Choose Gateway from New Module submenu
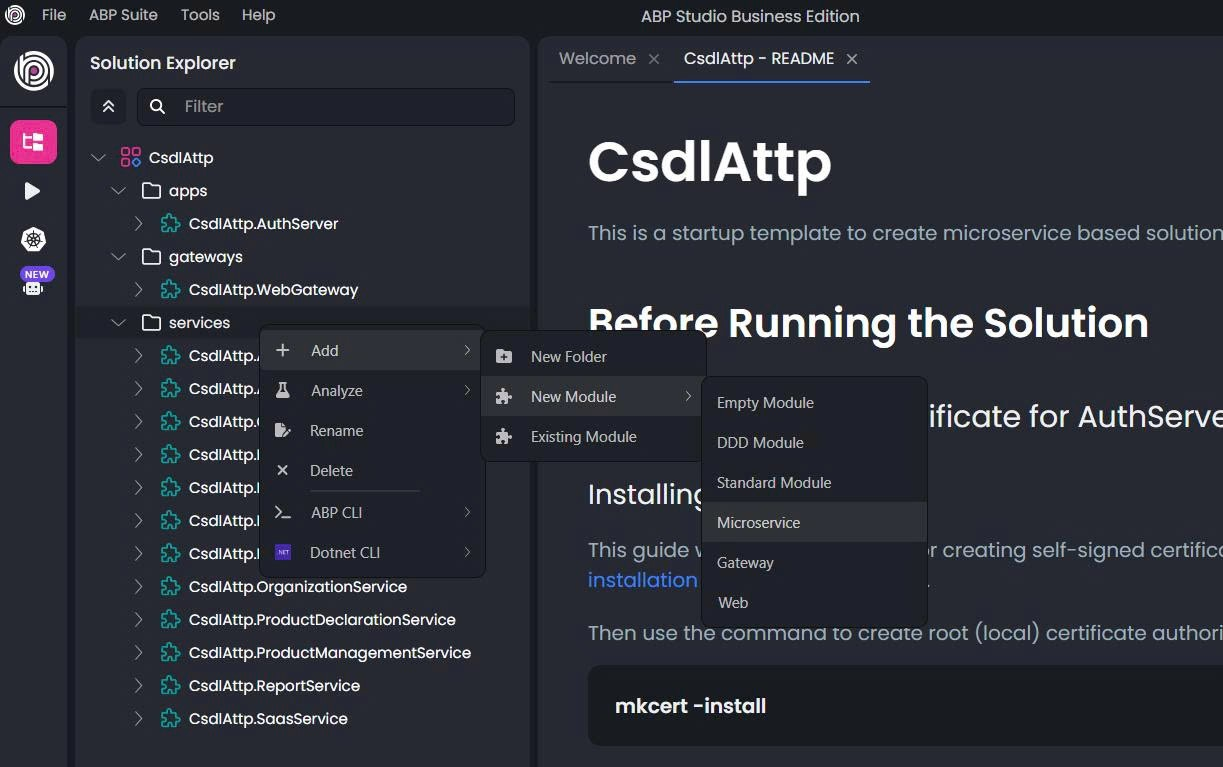The height and width of the screenshot is (767, 1223). [x=815, y=562]
